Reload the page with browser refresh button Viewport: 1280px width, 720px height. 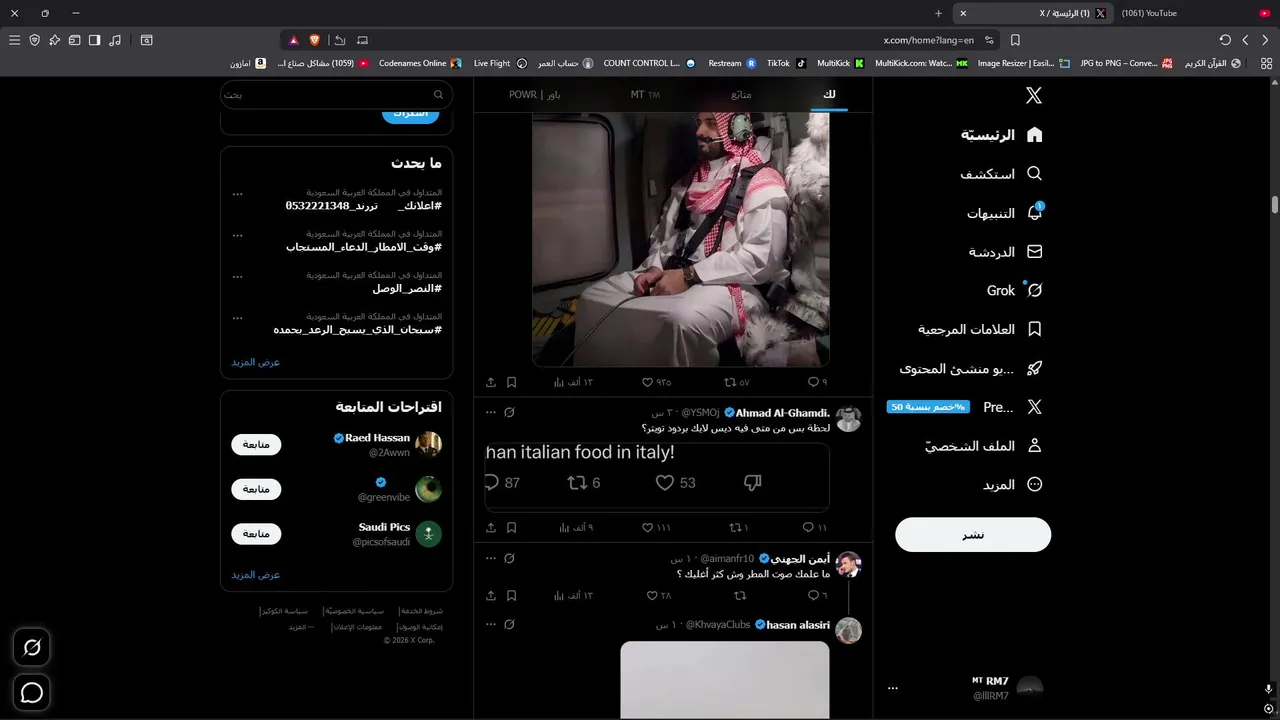pos(1225,40)
